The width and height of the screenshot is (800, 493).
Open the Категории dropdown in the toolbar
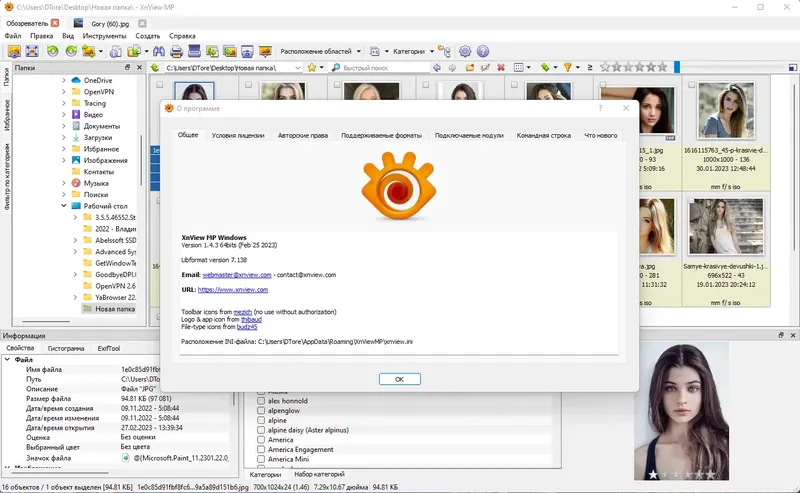pyautogui.click(x=414, y=51)
